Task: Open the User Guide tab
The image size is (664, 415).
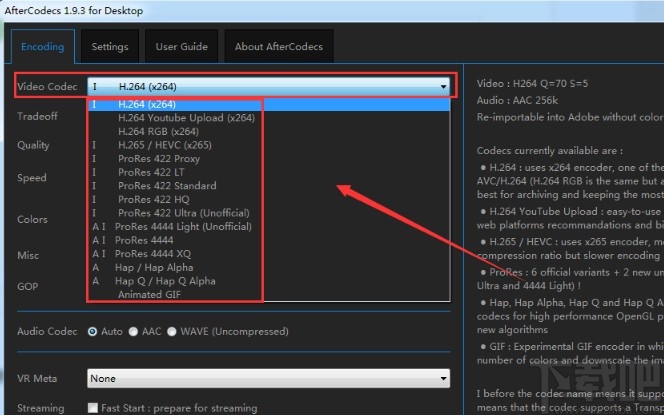Action: (x=181, y=47)
